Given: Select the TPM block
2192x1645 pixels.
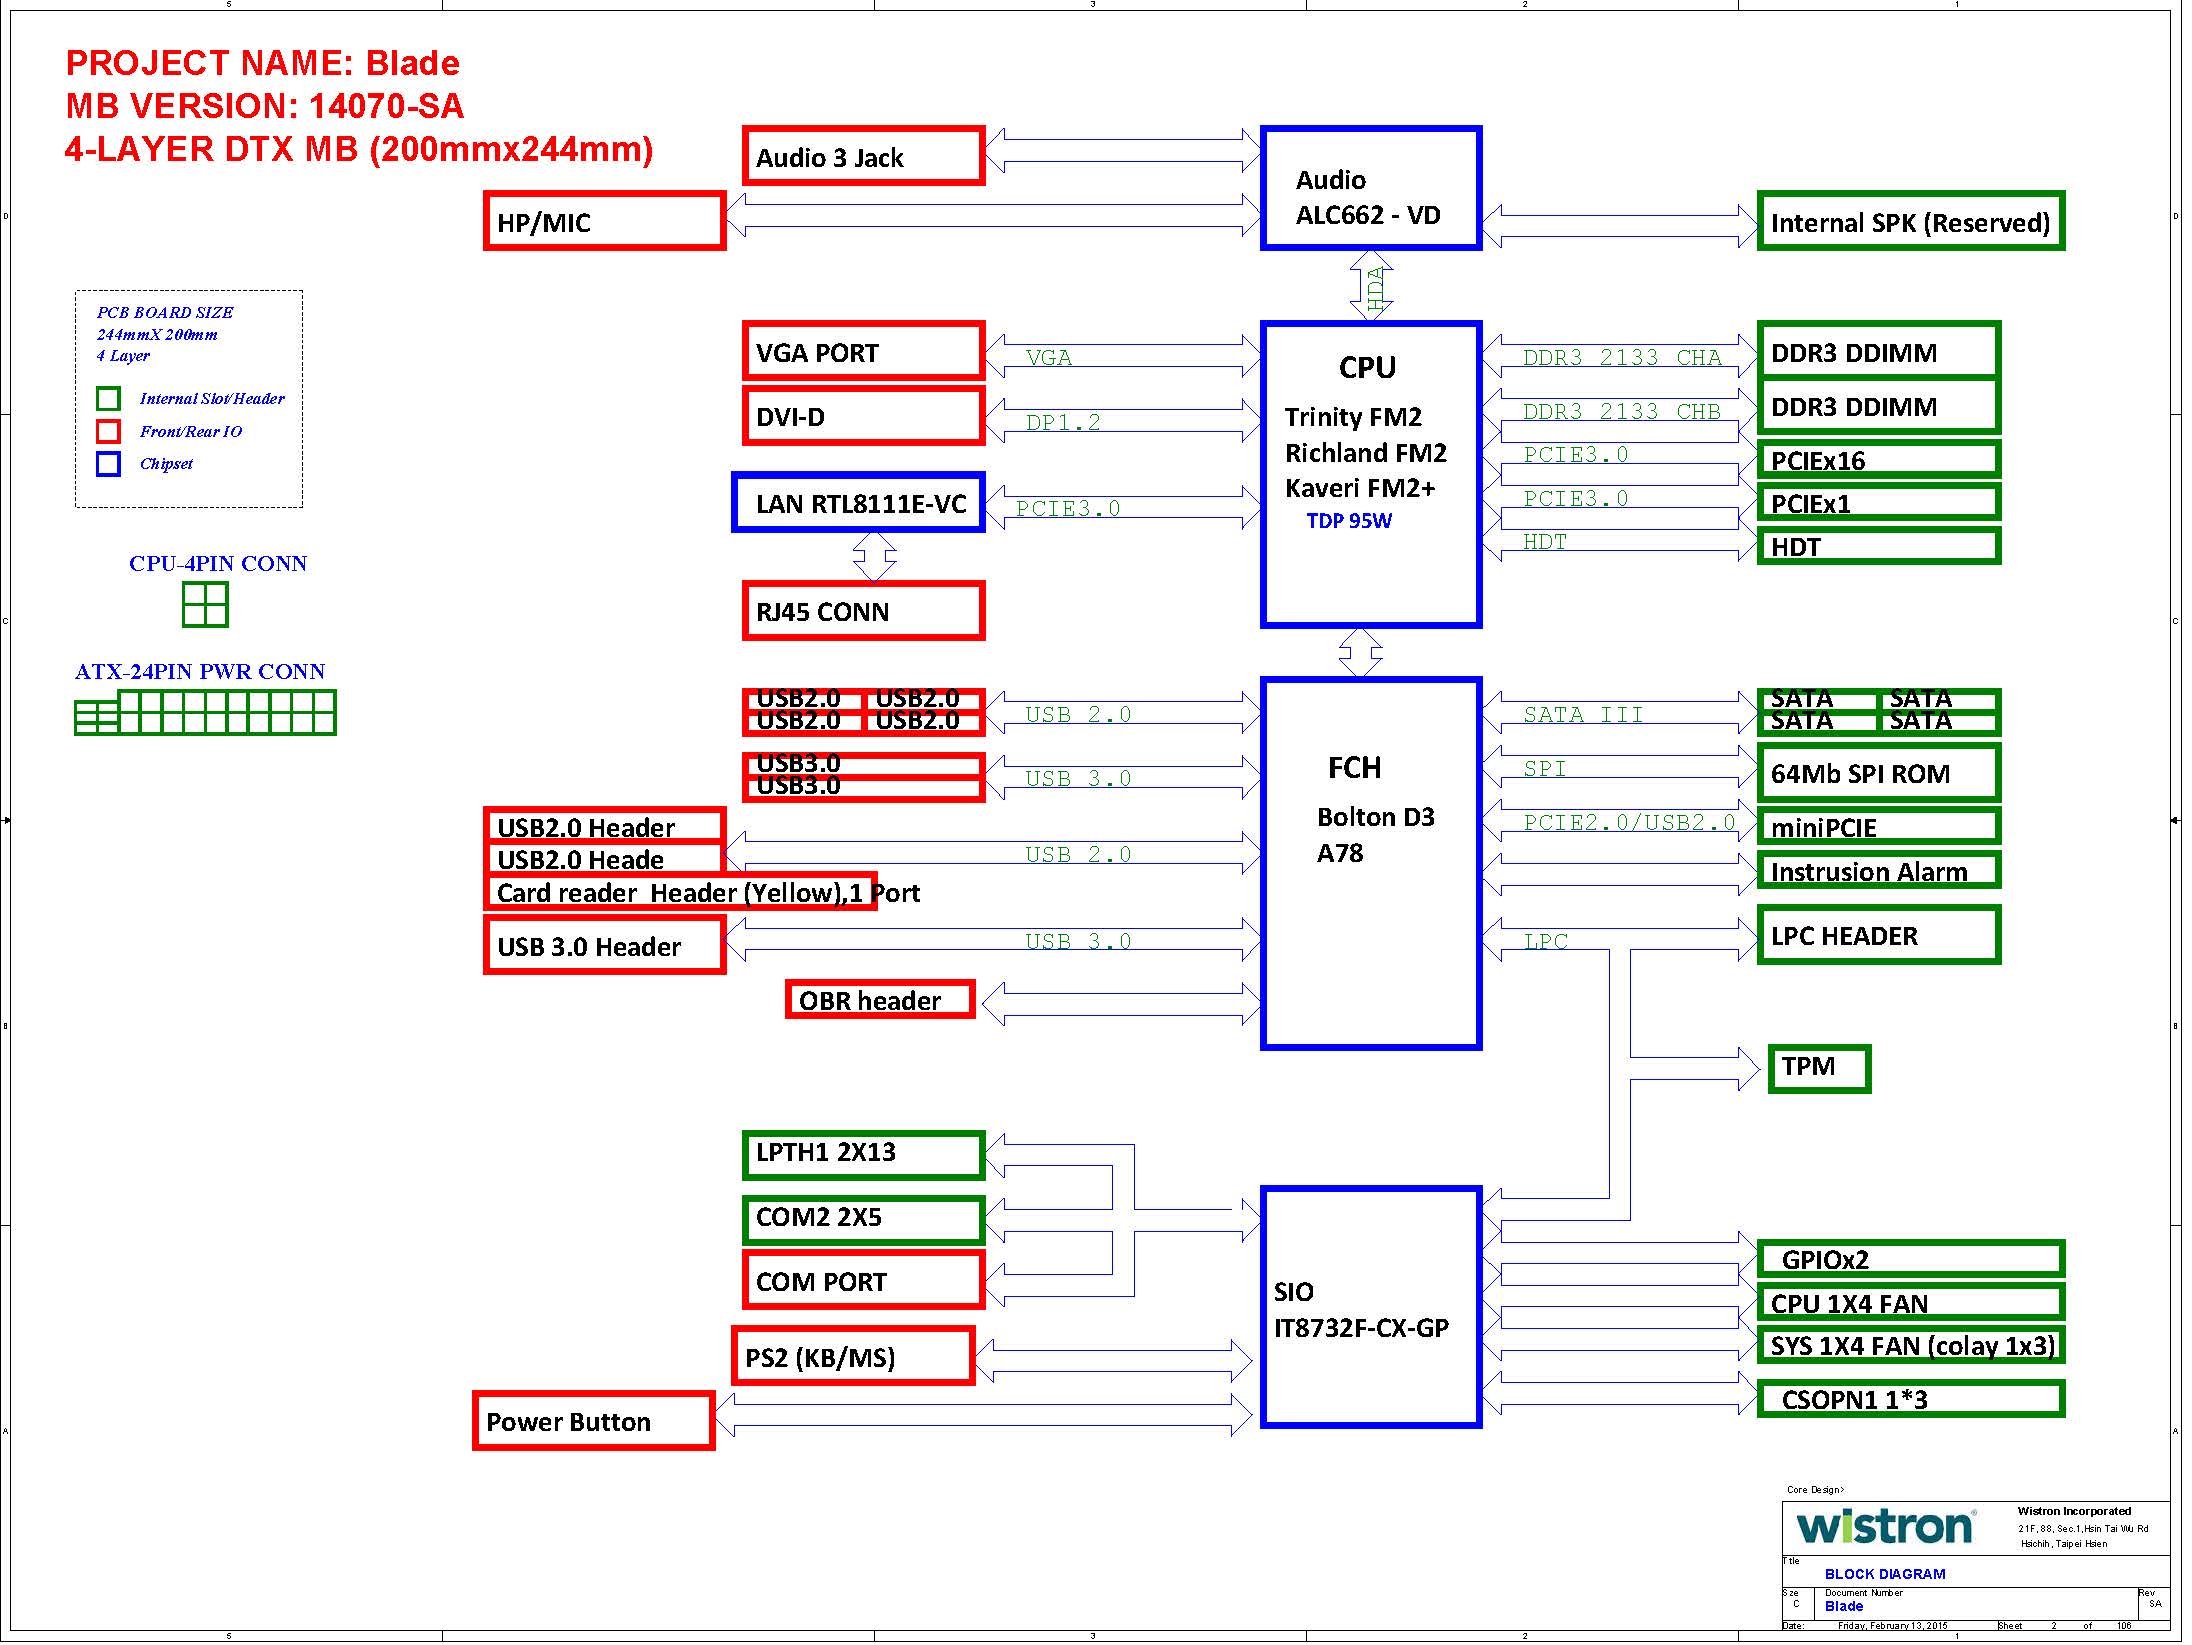Looking at the screenshot, I should [x=1819, y=1068].
